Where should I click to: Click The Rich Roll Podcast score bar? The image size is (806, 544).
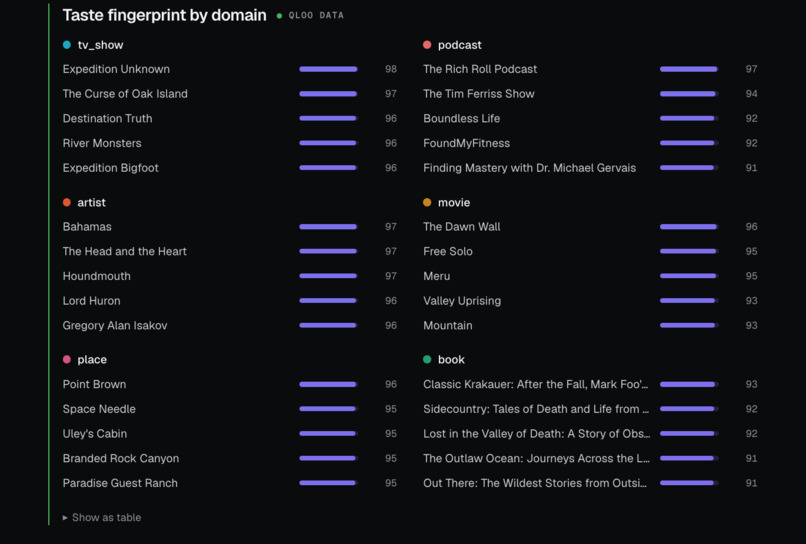tap(689, 69)
